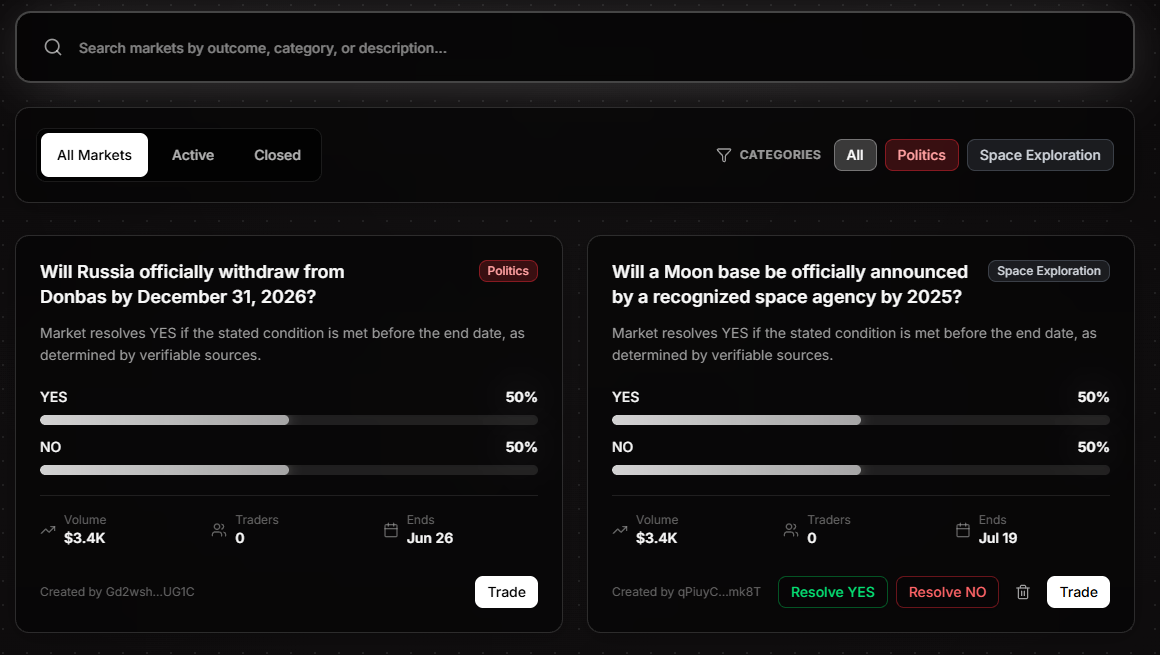Screen dimensions: 1160x655
Task: Select the All category filter
Action: (855, 155)
